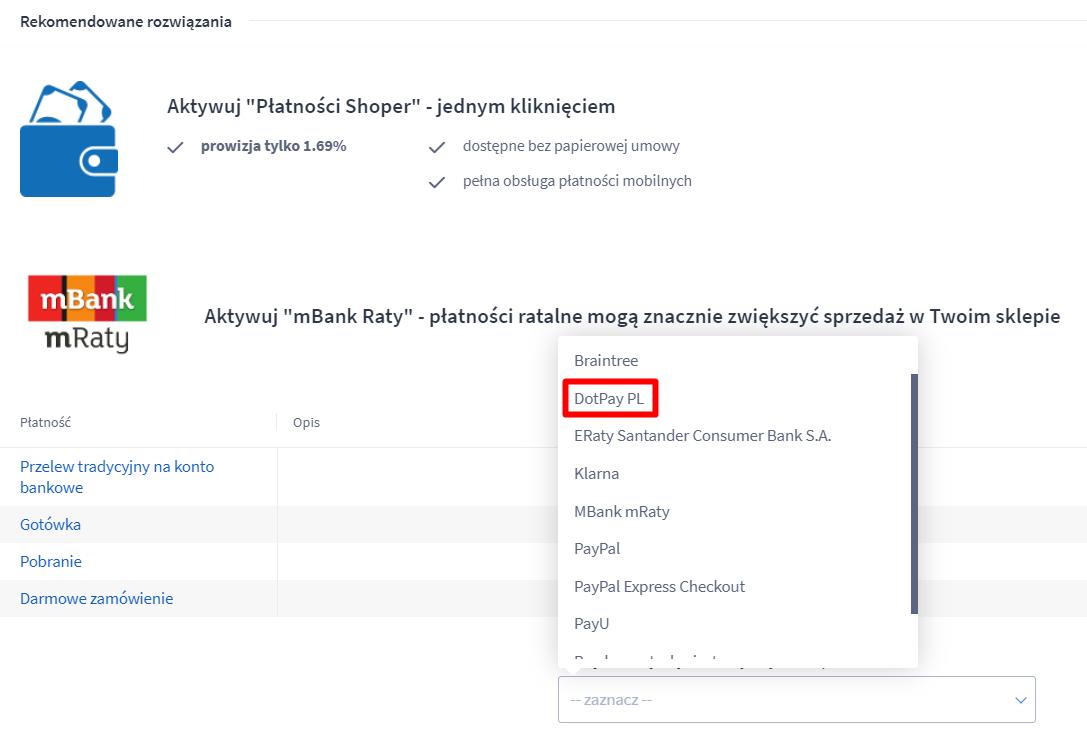
Task: Open the Pobranie payment link
Action: tap(51, 561)
